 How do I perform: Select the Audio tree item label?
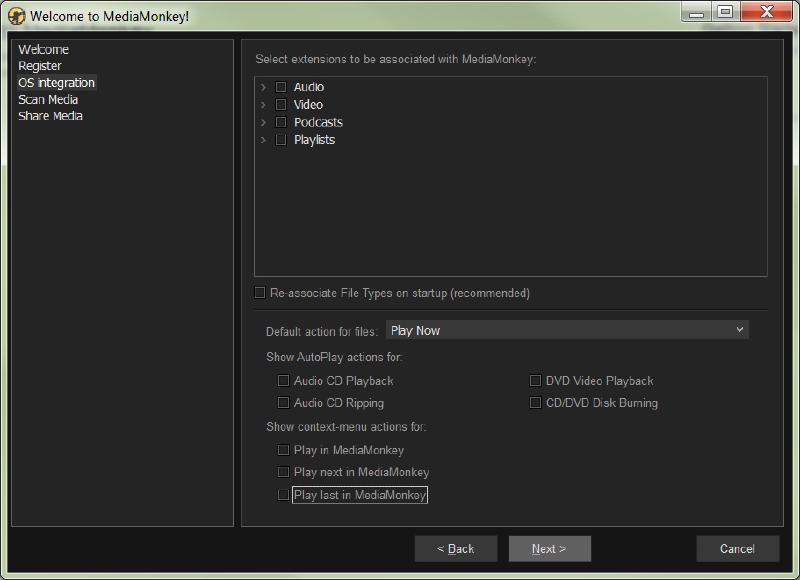pos(309,87)
